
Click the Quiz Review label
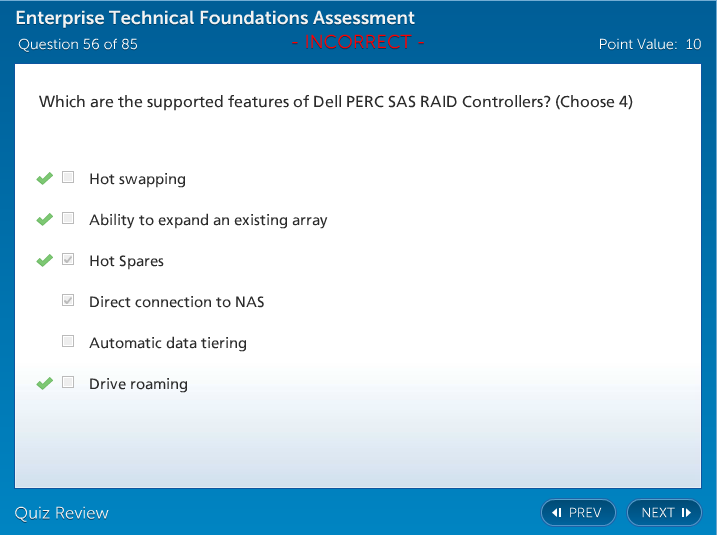(x=62, y=513)
